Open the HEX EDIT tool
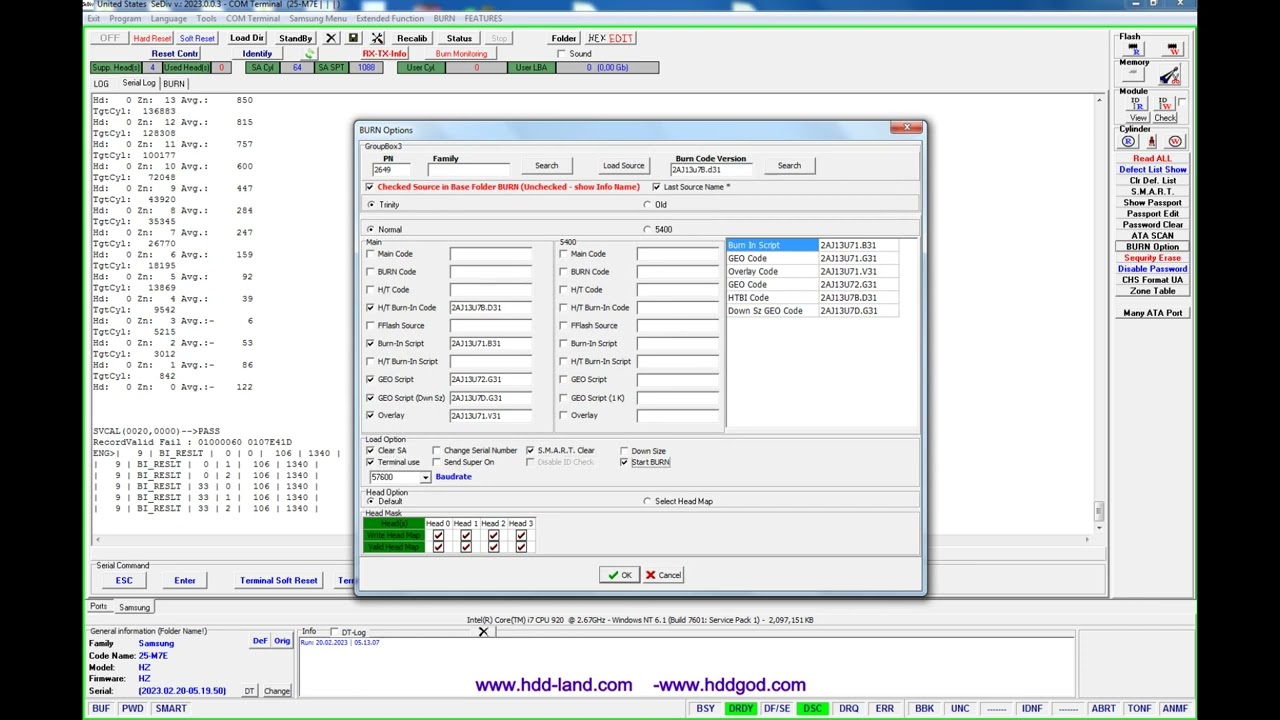Image resolution: width=1280 pixels, height=720 pixels. (x=611, y=38)
